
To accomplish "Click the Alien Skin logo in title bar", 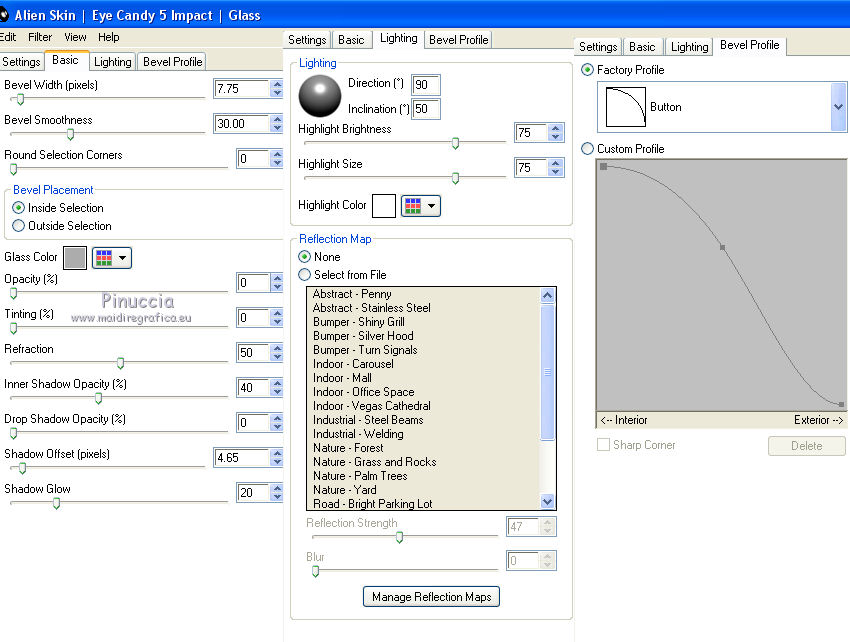I will 5,14.
